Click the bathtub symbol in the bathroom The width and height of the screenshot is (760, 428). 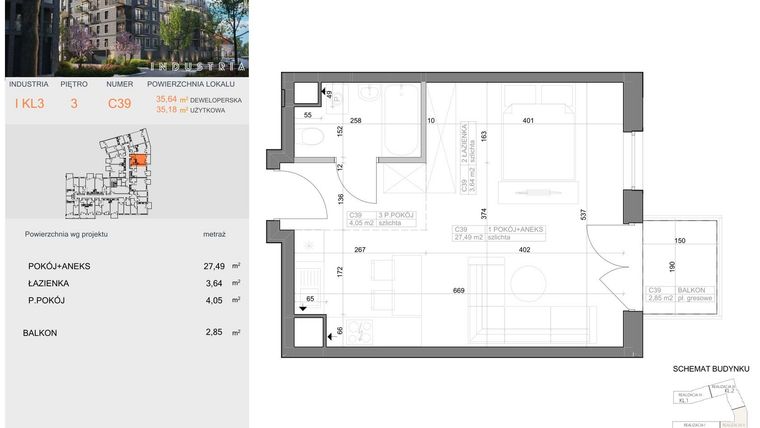click(x=401, y=120)
